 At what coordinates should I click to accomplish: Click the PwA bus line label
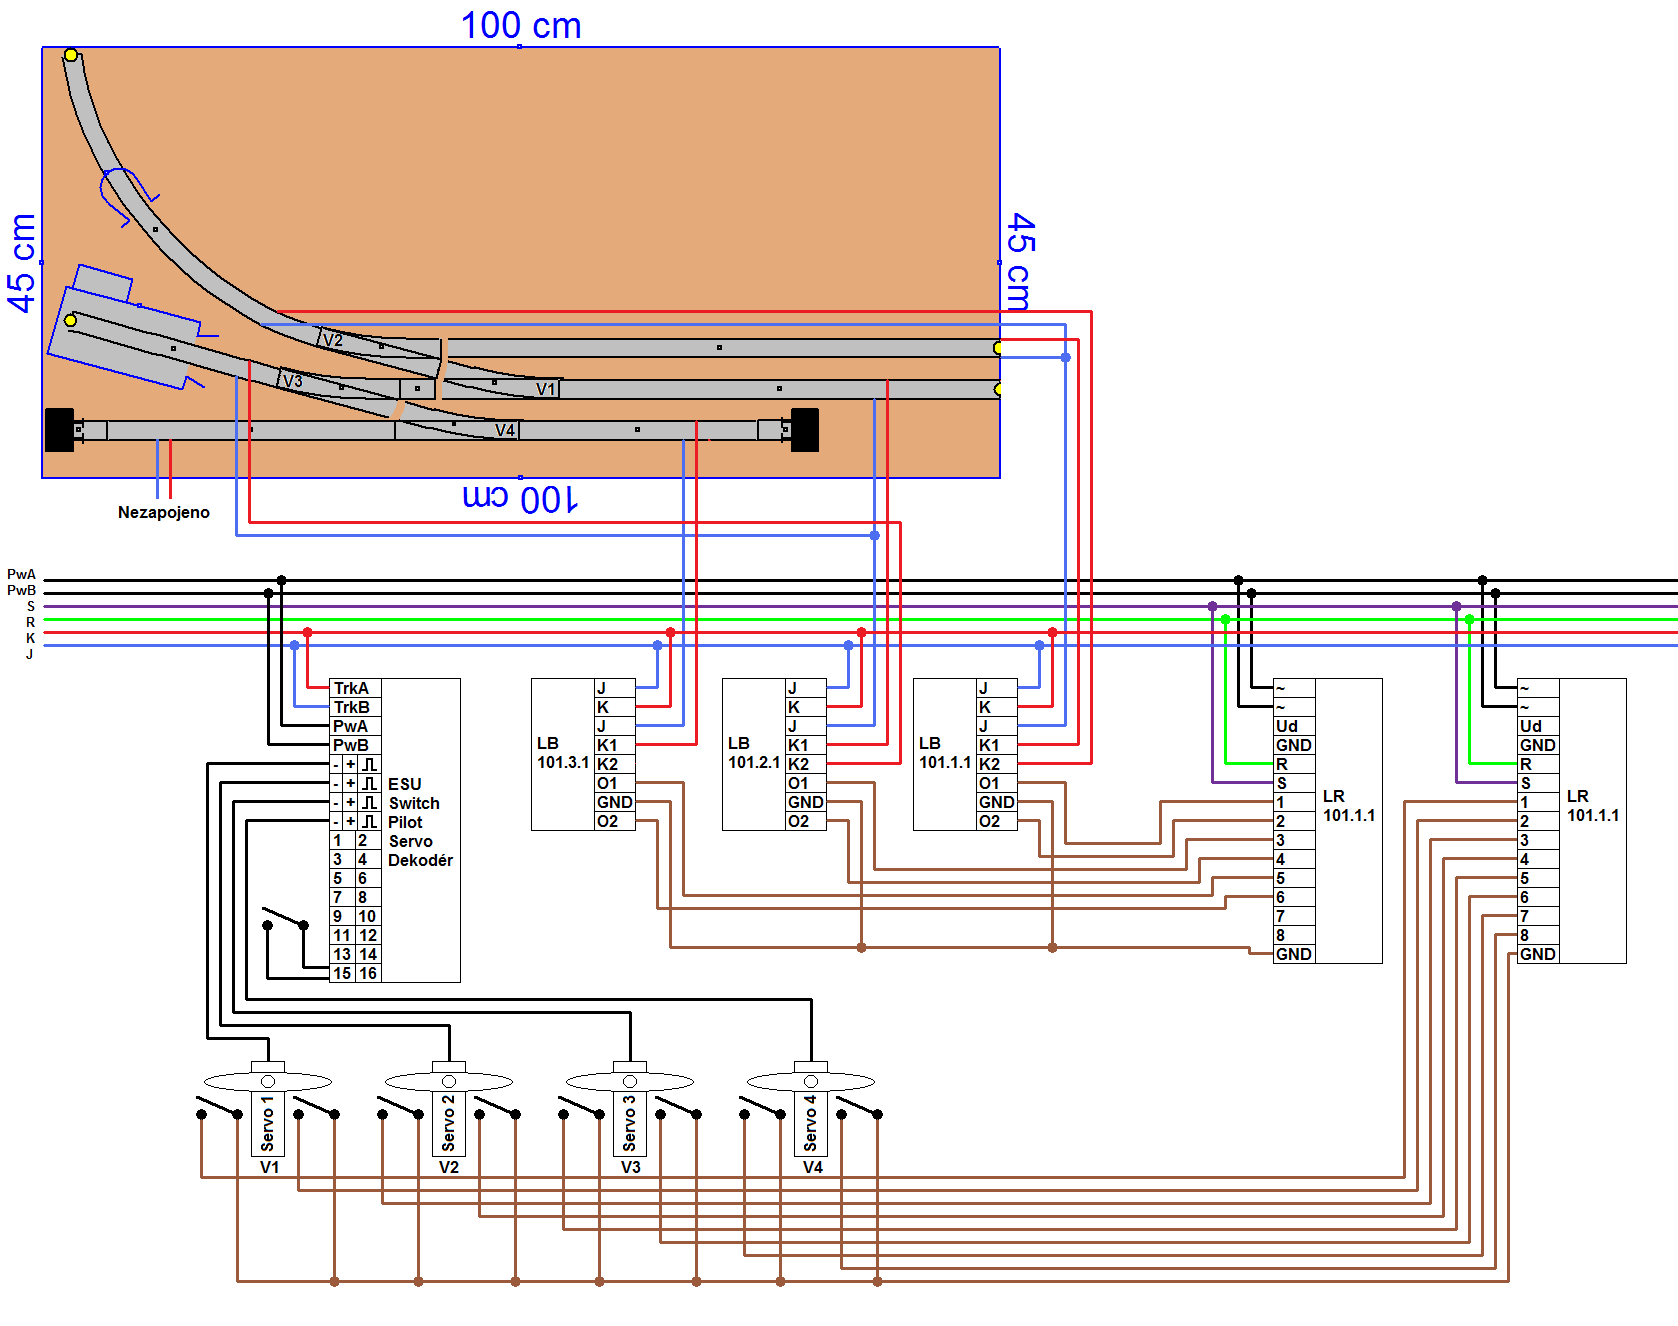pyautogui.click(x=21, y=574)
